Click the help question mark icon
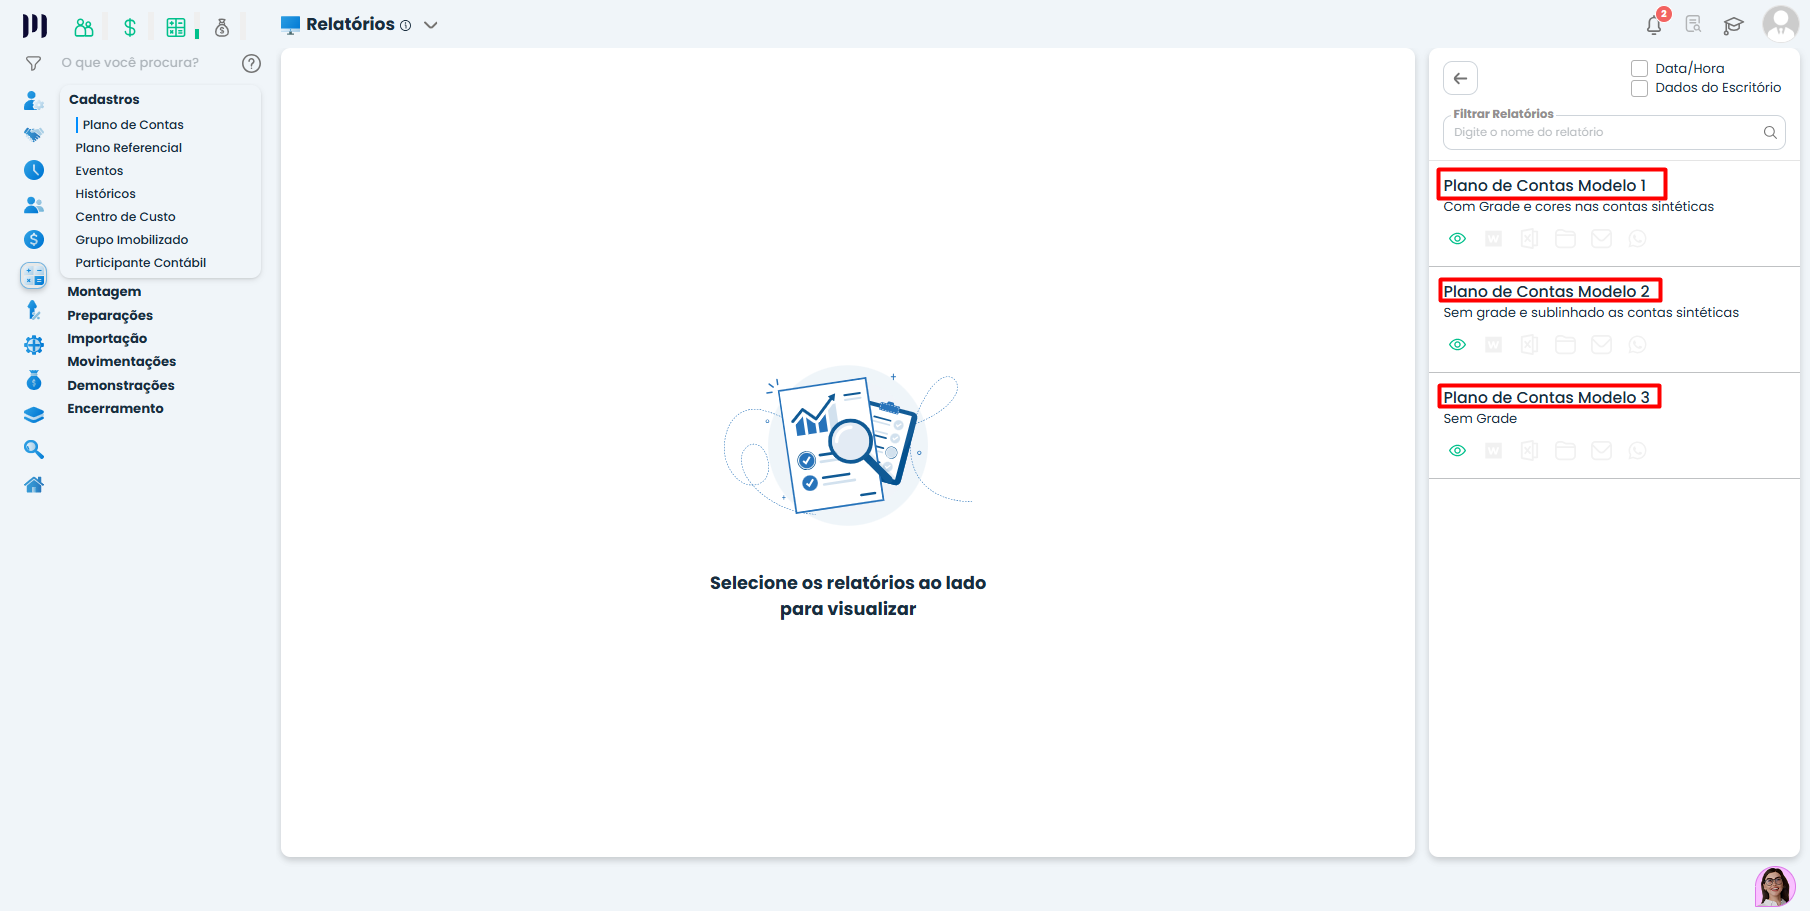Screen dimensions: 1810x911 pos(252,63)
